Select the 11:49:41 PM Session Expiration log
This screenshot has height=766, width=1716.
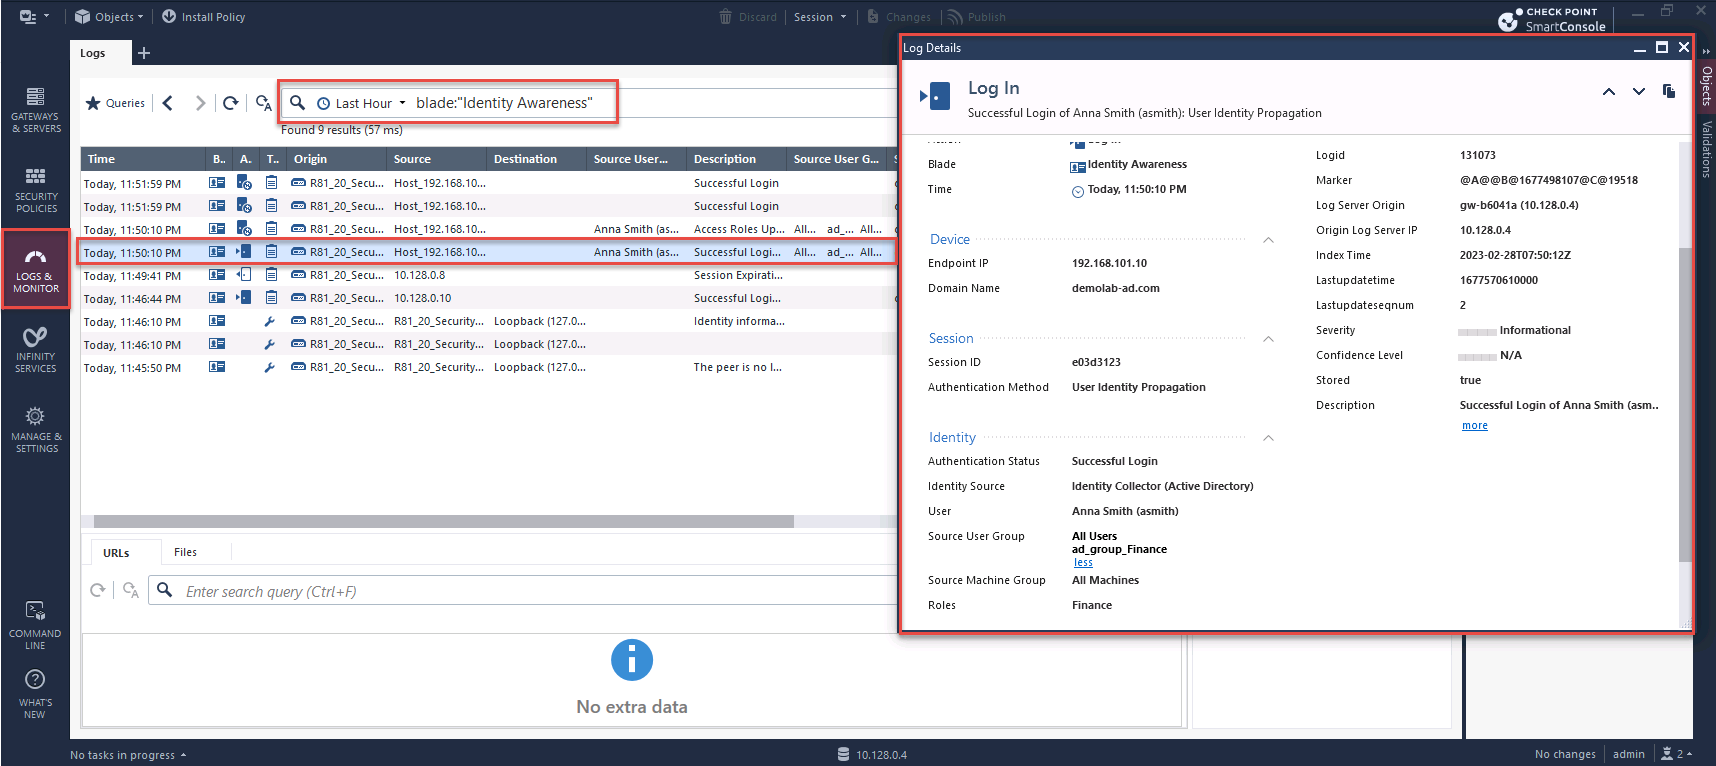pyautogui.click(x=489, y=275)
